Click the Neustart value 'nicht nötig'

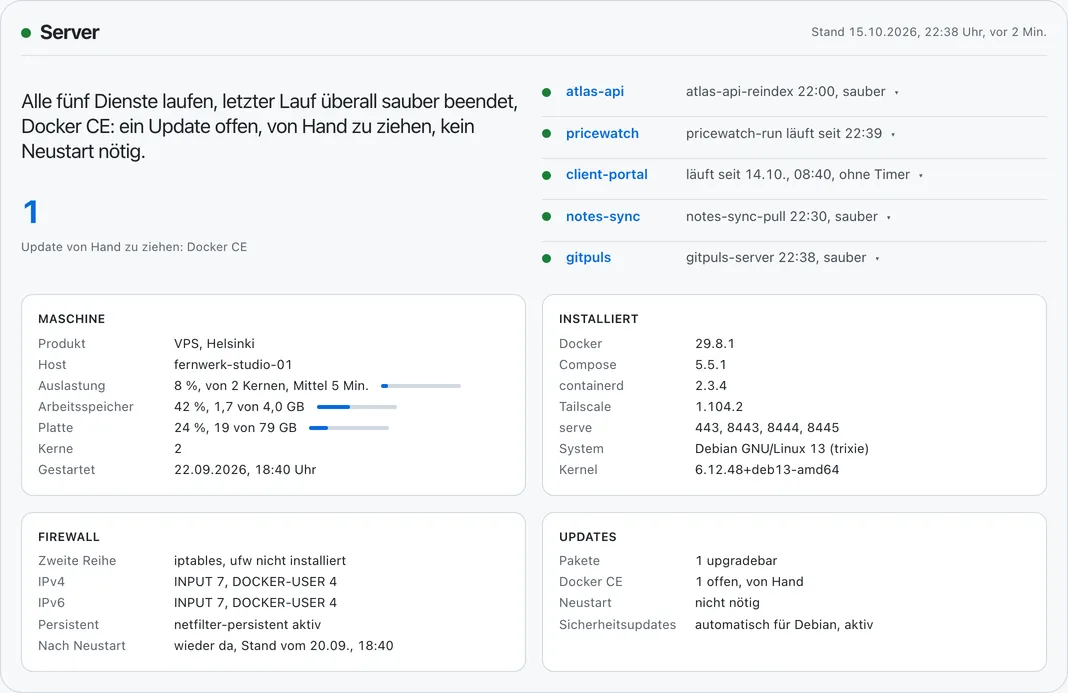tap(727, 603)
